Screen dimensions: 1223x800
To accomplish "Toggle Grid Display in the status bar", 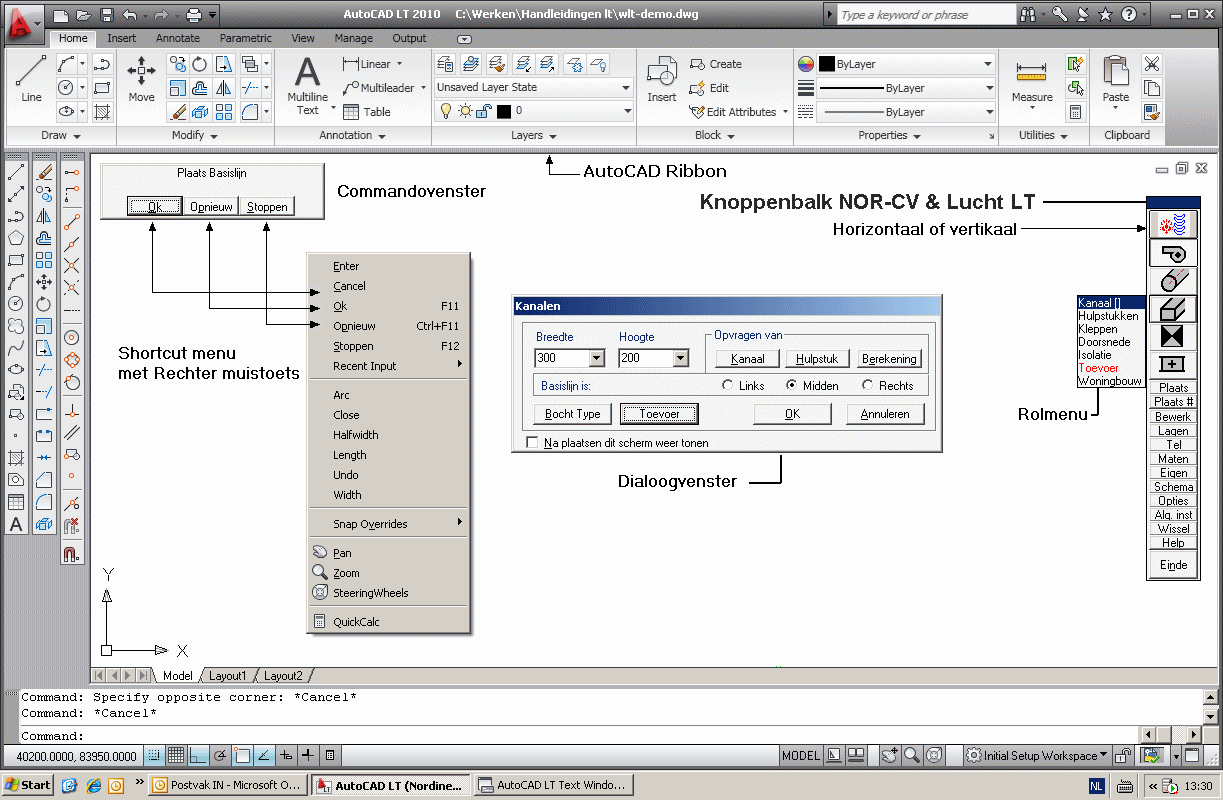I will [x=176, y=755].
